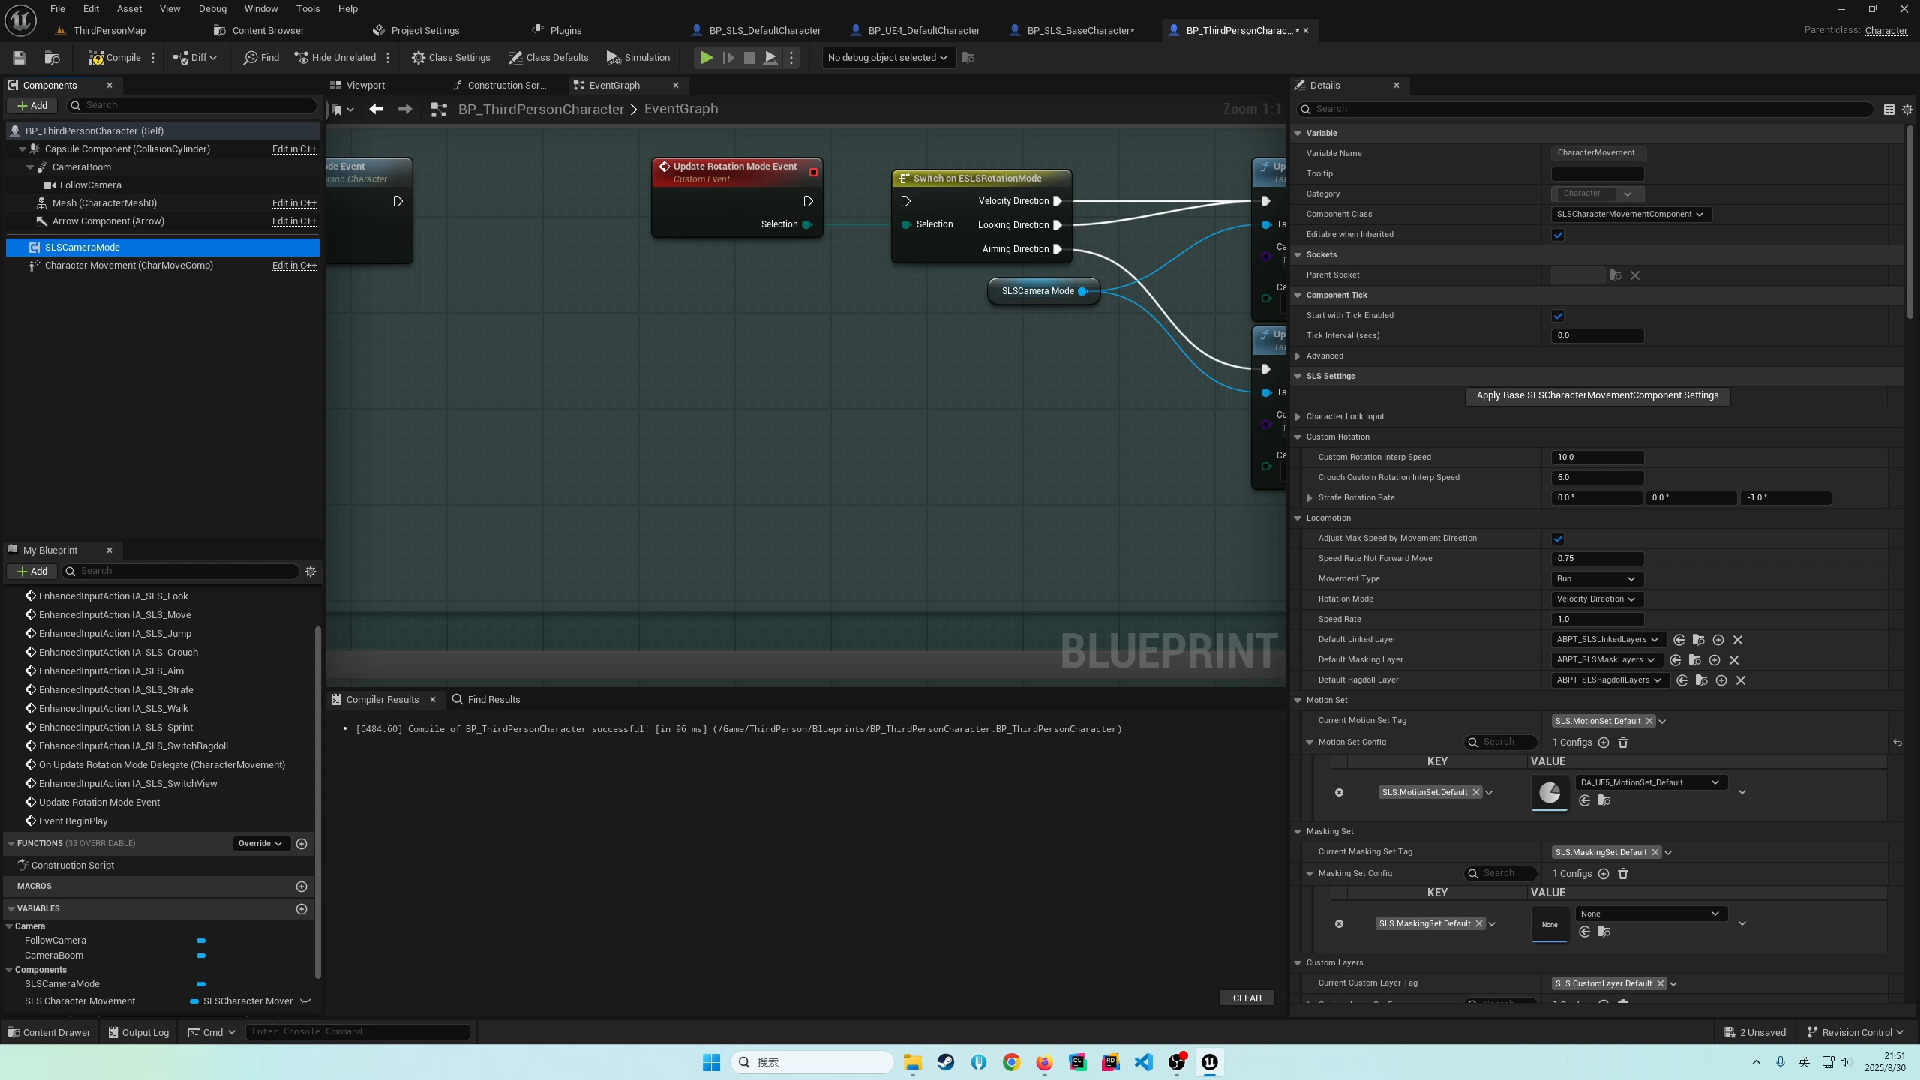This screenshot has height=1080, width=1920.
Task: Open Class Defaults
Action: tap(548, 58)
